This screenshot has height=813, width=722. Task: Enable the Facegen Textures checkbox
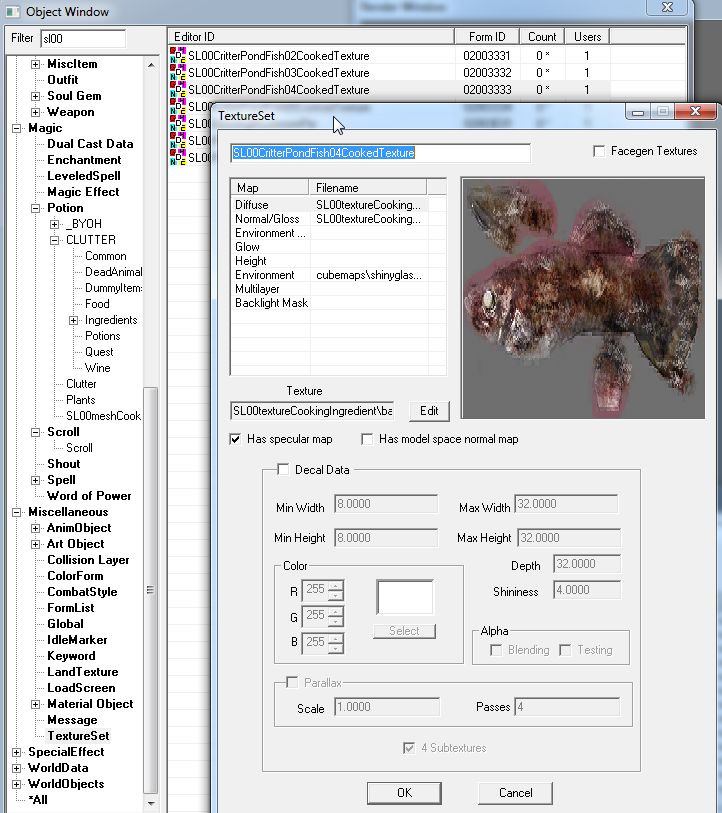point(599,151)
